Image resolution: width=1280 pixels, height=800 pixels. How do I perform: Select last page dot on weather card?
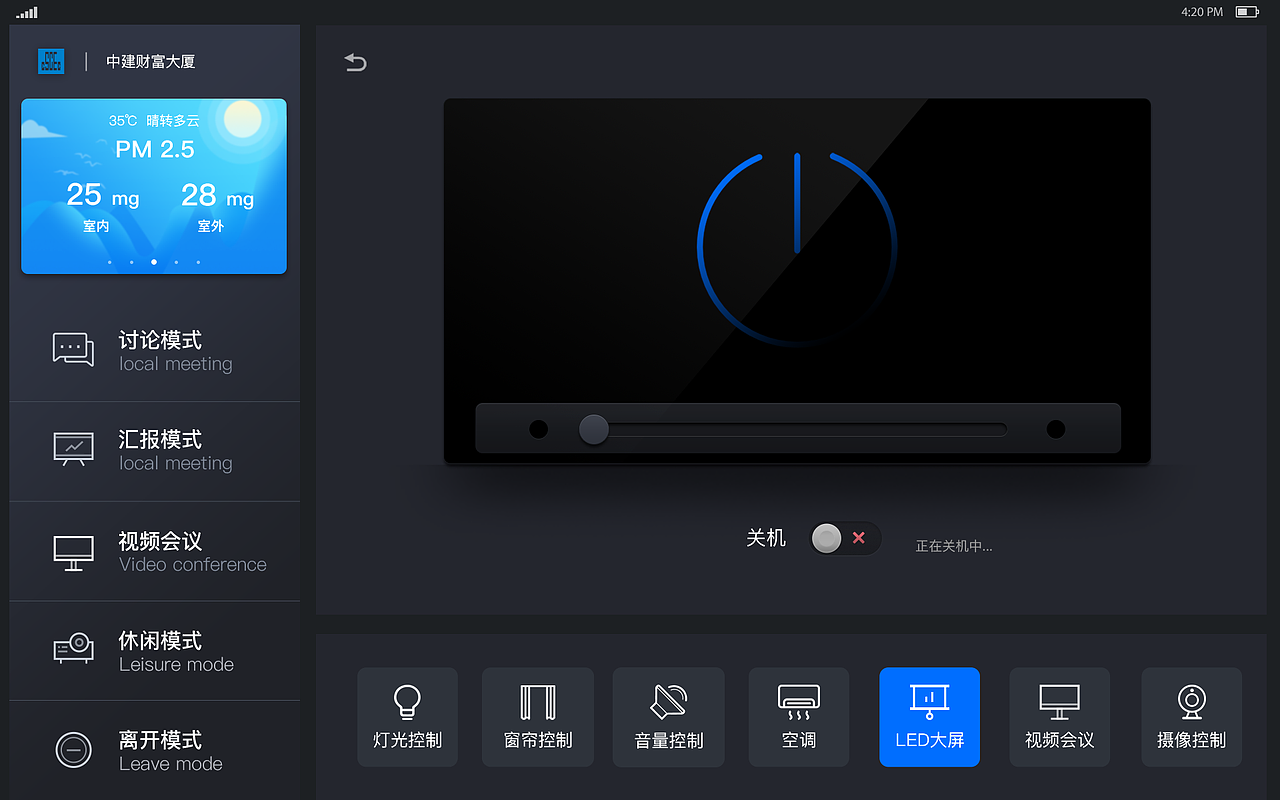(x=198, y=262)
